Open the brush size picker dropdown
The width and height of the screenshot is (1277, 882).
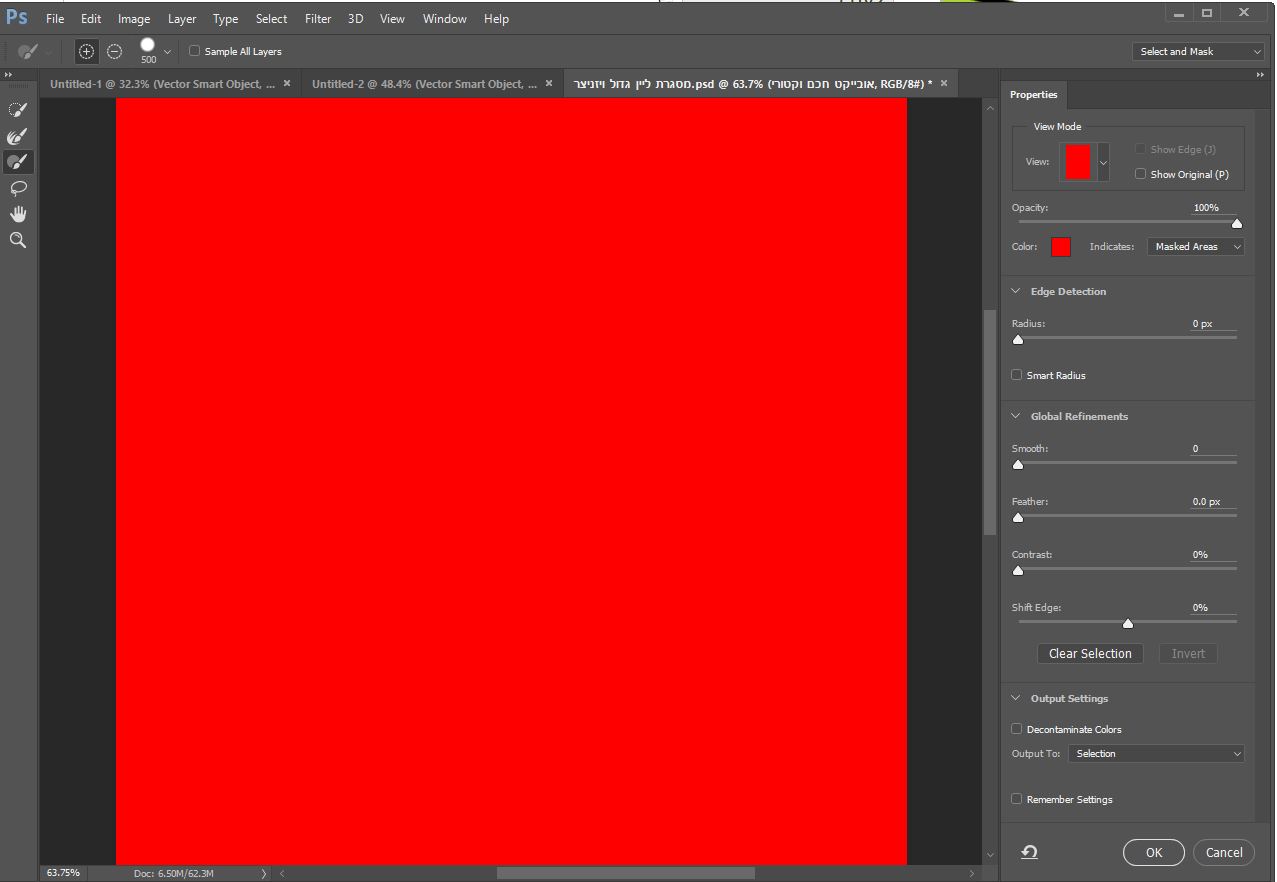coord(167,51)
